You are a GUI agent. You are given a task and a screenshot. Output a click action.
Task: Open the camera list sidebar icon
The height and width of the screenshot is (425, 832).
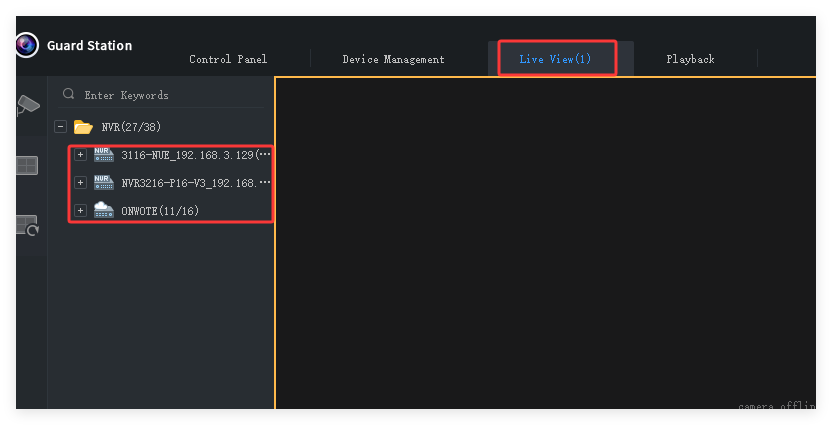[x=28, y=104]
